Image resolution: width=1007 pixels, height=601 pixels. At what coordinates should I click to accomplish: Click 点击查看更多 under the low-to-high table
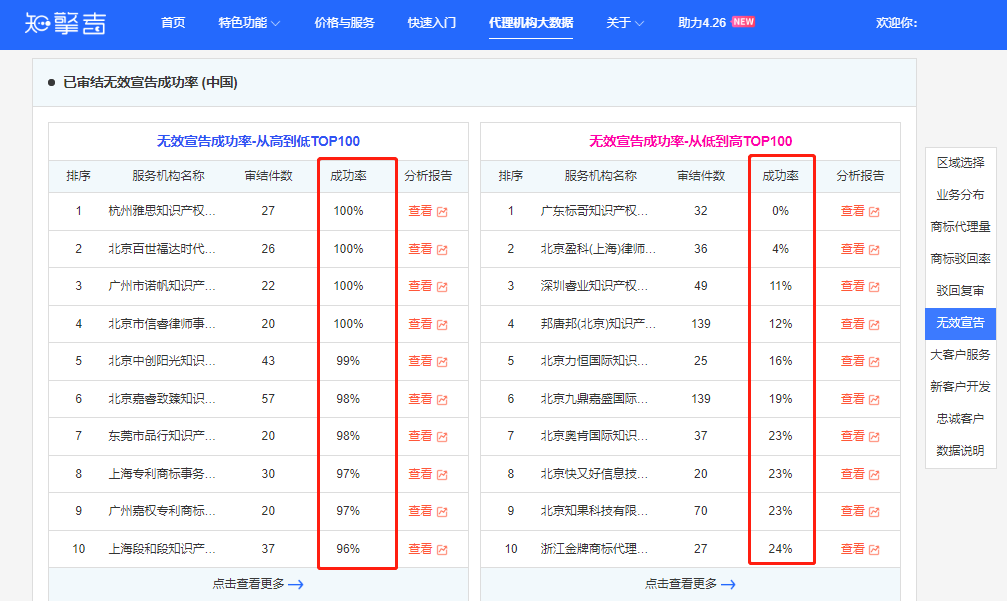click(x=690, y=584)
